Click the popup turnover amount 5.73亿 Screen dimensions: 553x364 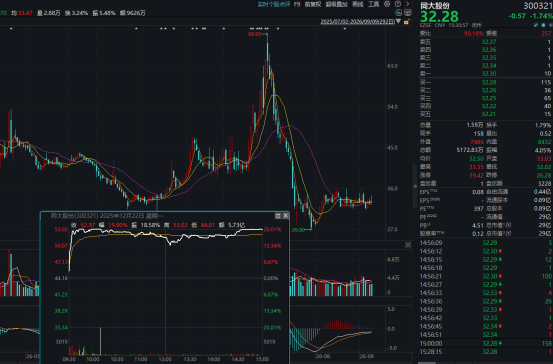236,225
